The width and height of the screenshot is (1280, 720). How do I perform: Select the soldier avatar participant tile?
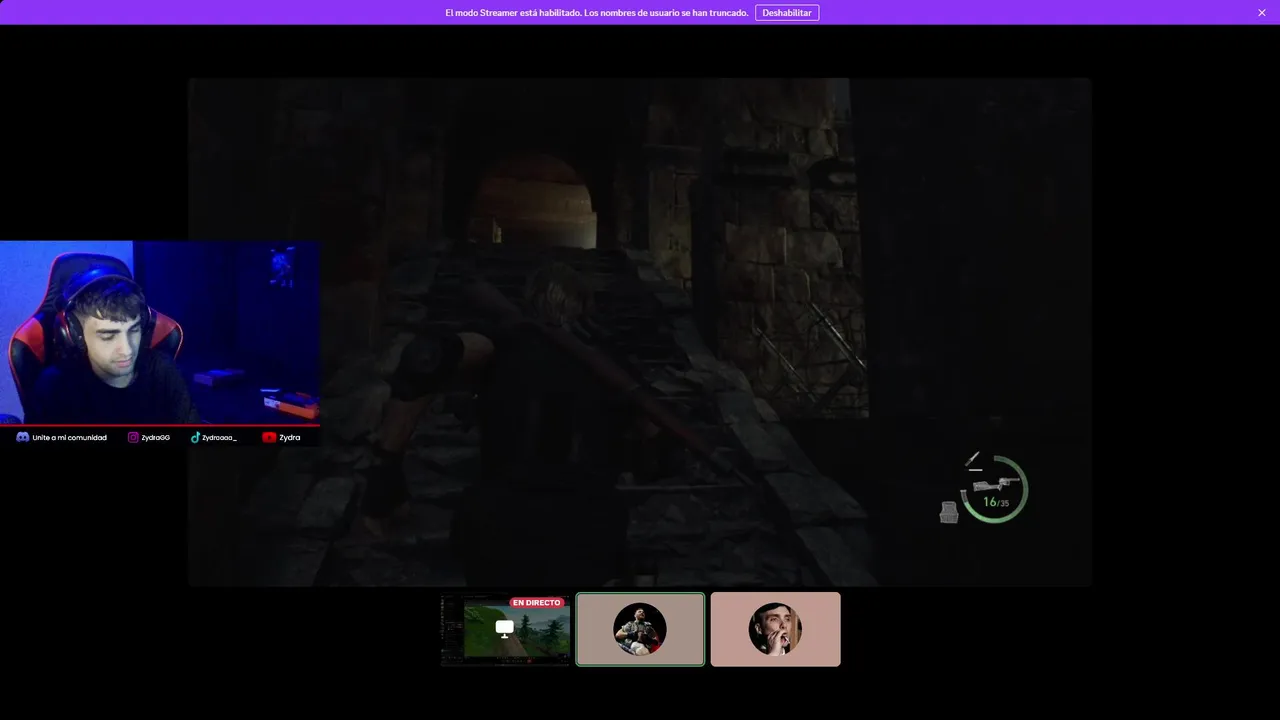(640, 629)
